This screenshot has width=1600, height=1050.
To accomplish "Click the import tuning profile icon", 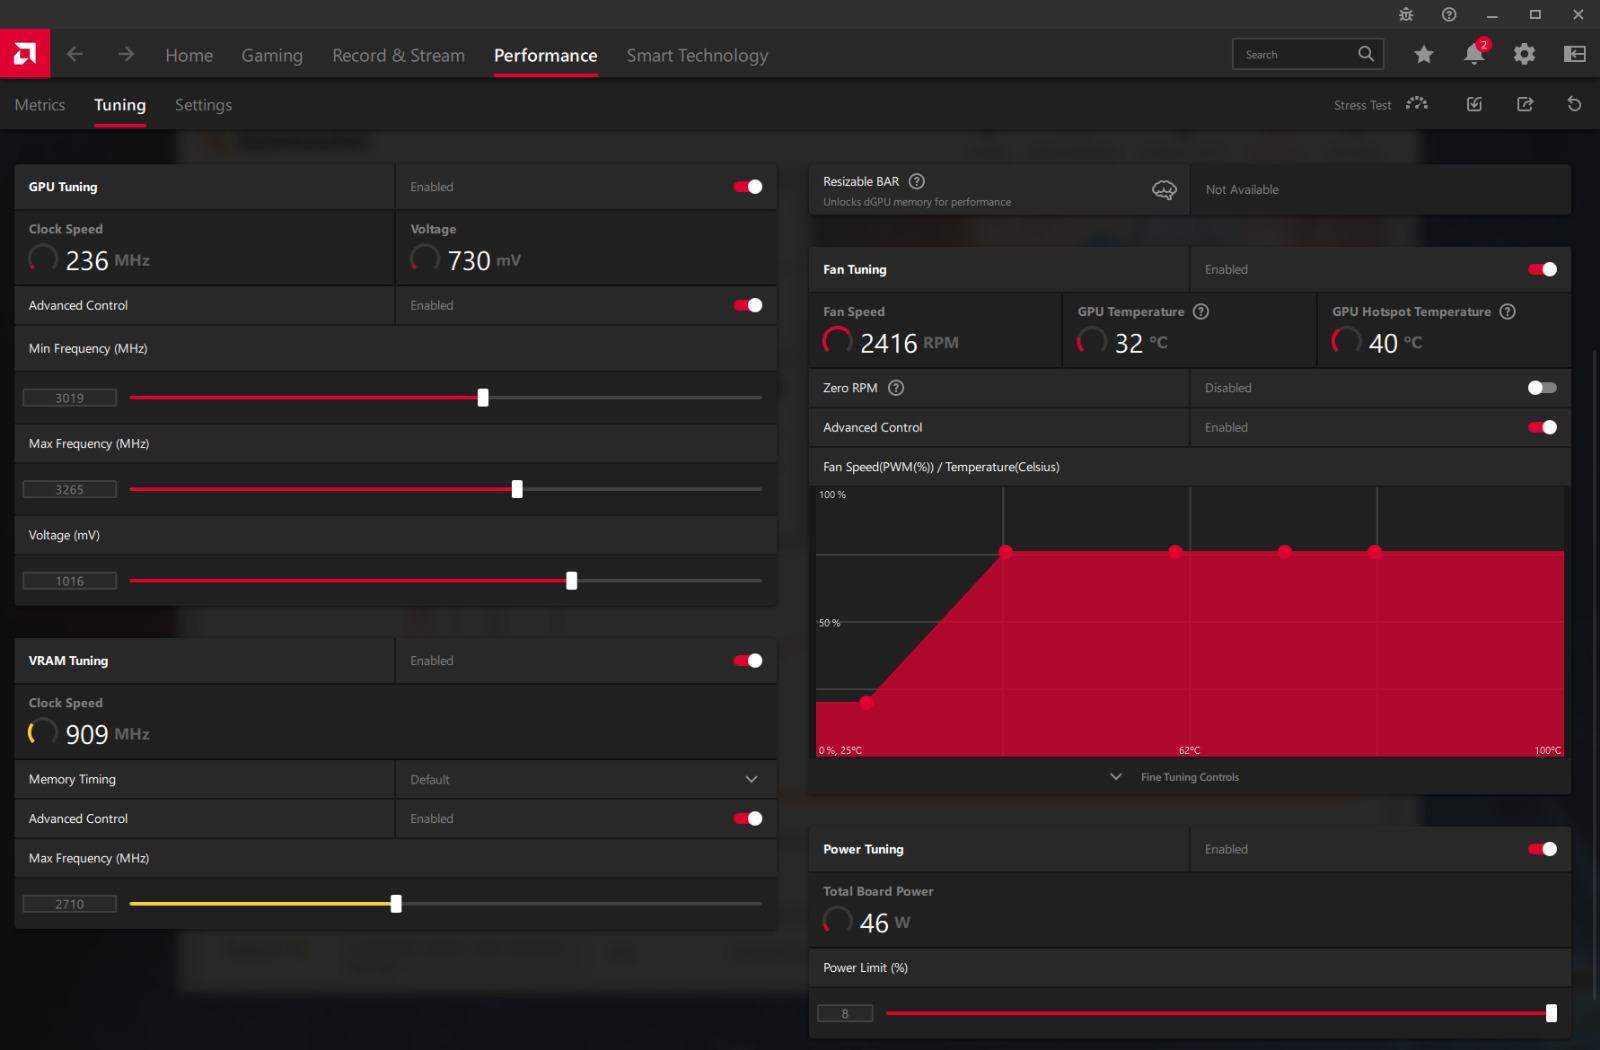I will pos(1474,104).
